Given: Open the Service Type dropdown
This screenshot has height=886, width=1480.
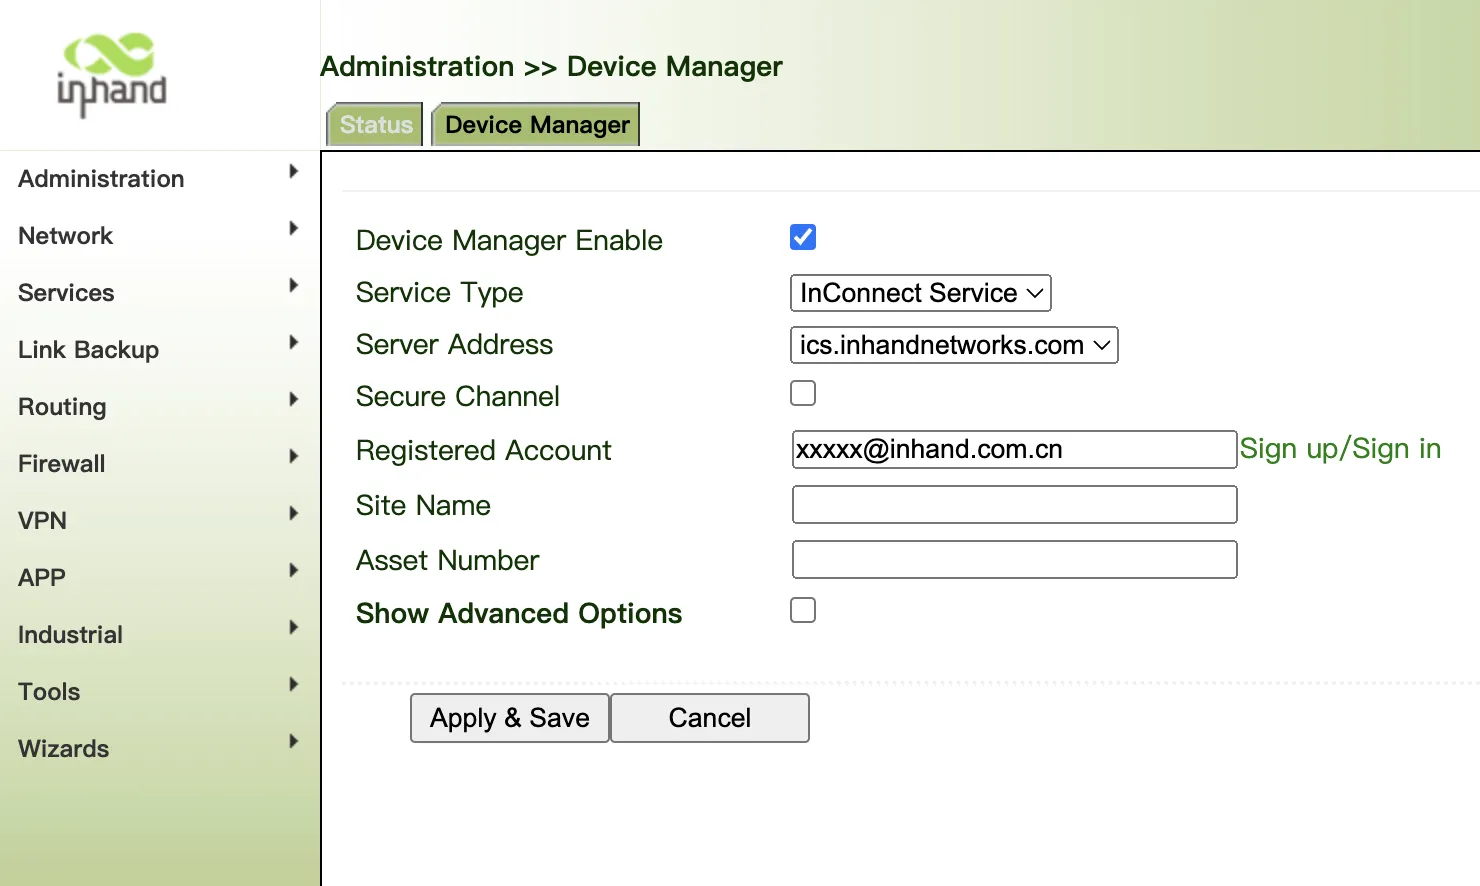Looking at the screenshot, I should pos(920,293).
